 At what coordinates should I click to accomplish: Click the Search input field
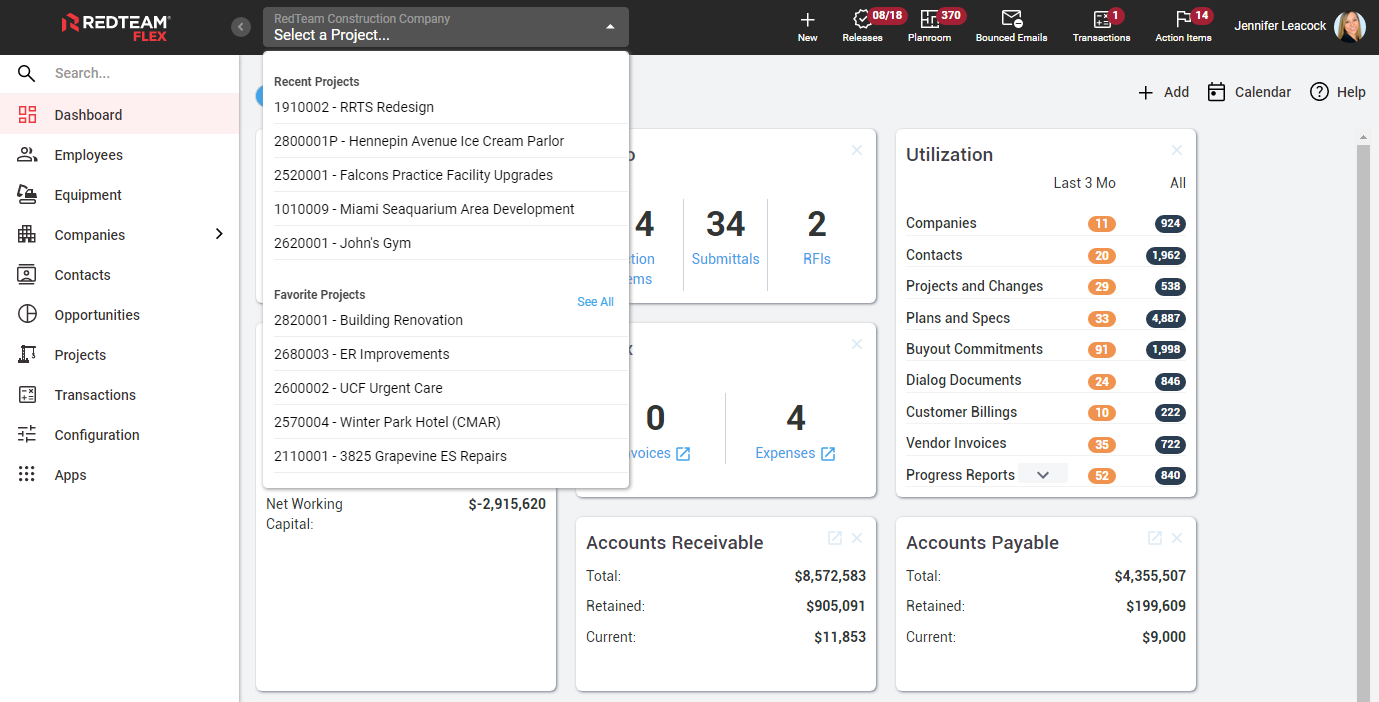(130, 73)
